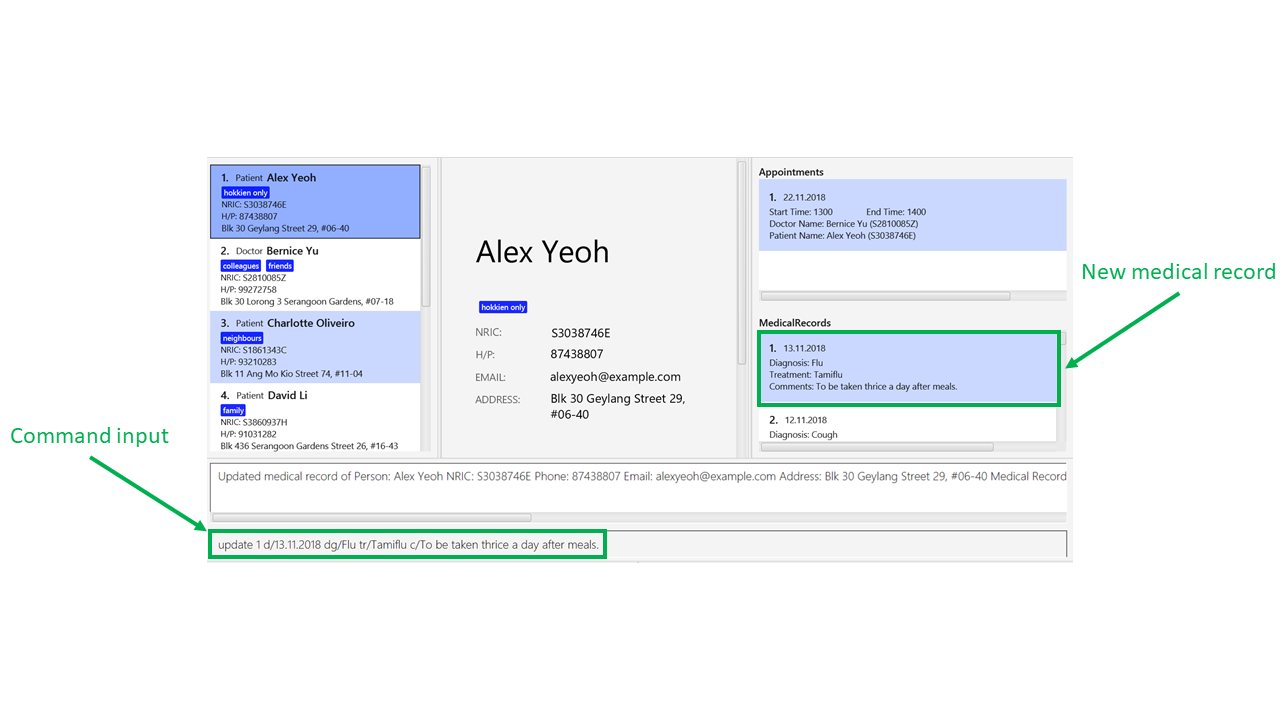Select medical record 1 dated 13.11.2018

908,369
